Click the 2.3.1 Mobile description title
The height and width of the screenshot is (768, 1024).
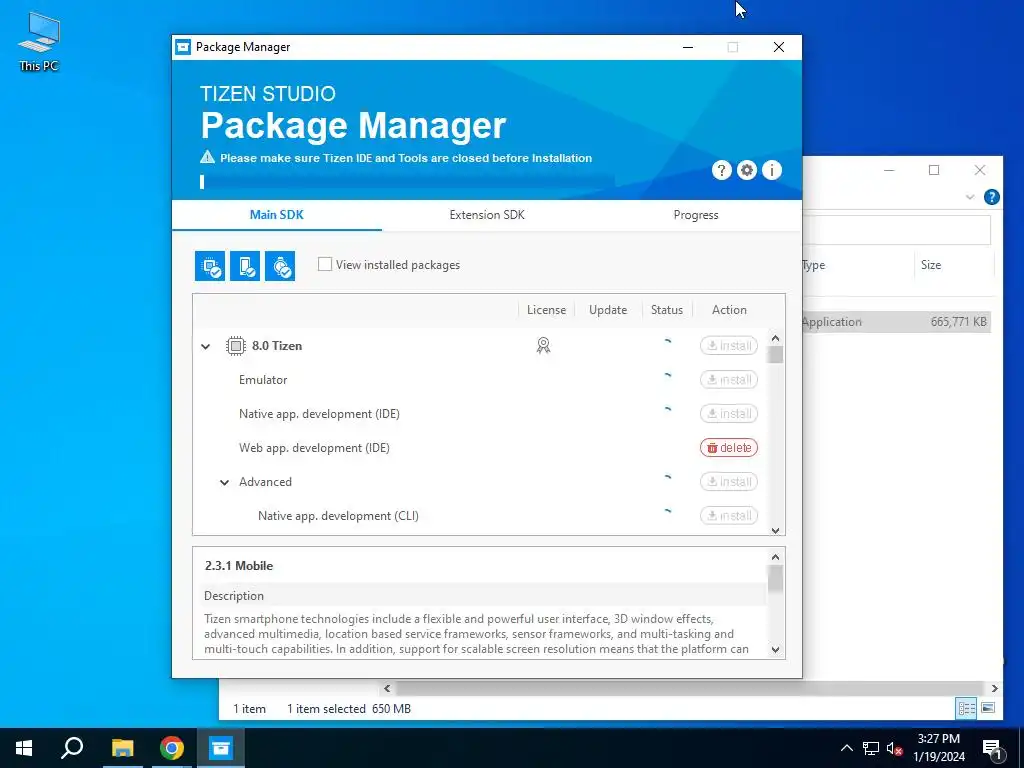239,566
